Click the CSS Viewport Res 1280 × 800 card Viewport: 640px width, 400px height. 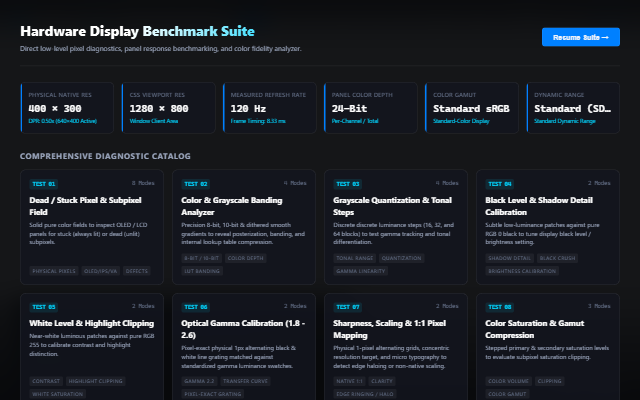click(169, 108)
